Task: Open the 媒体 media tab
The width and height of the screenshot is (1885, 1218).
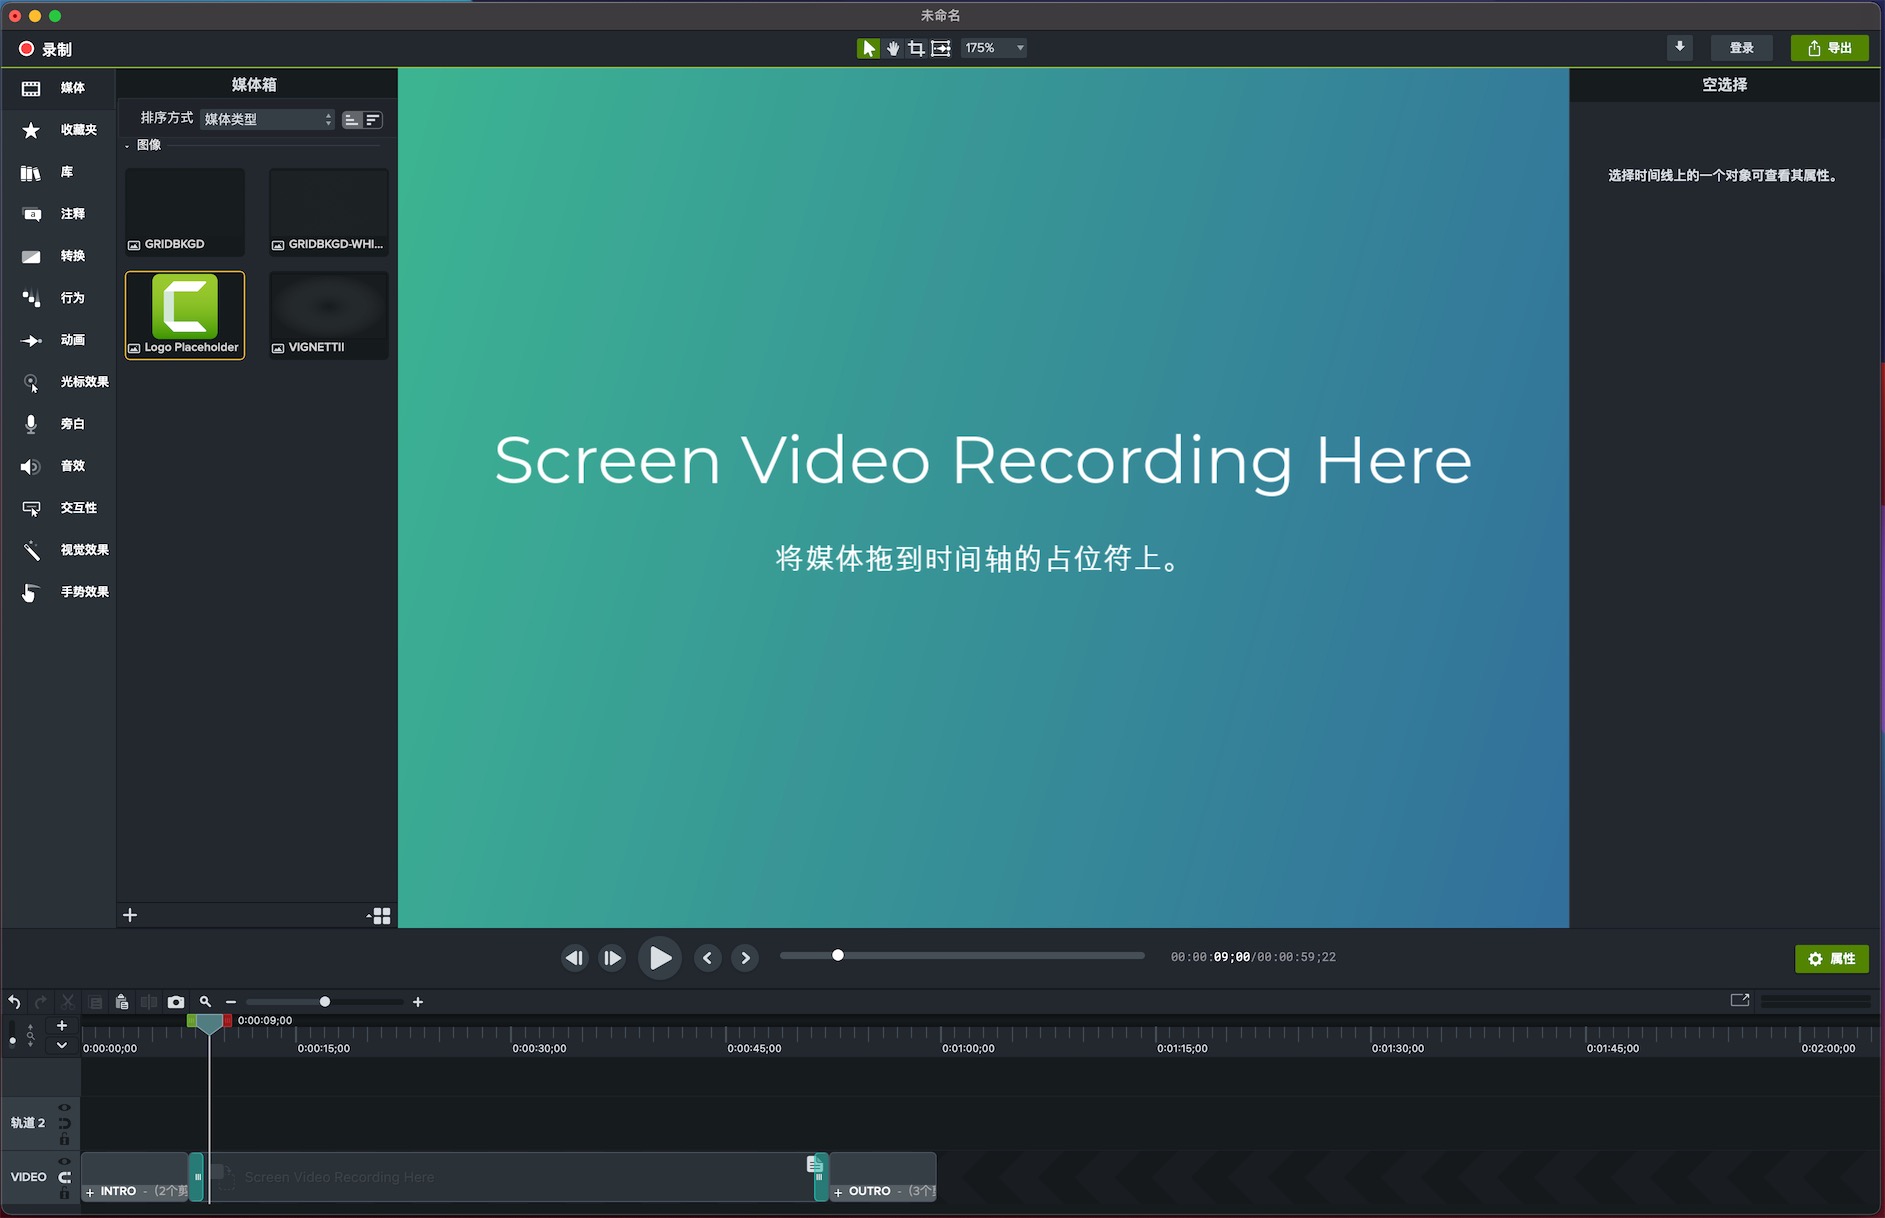Action: 58,88
